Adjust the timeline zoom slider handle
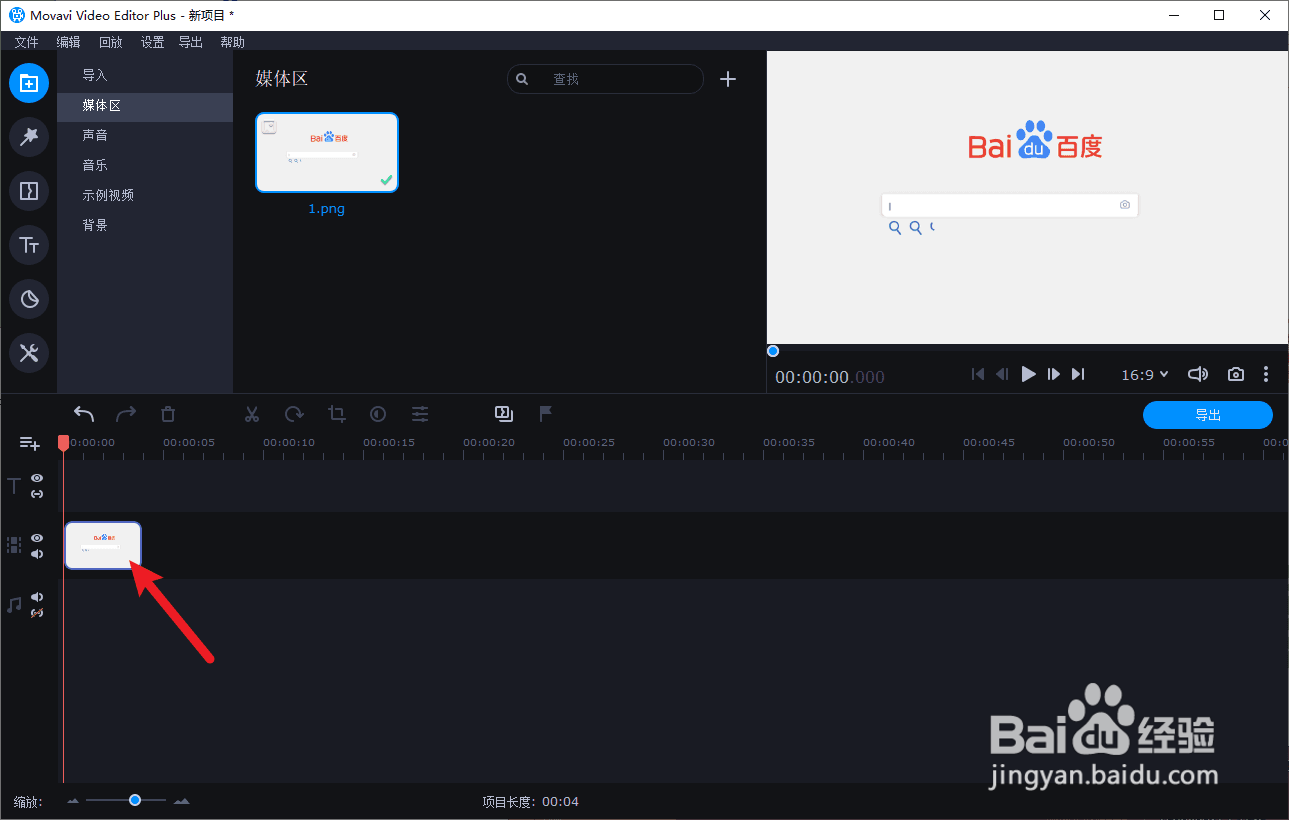This screenshot has width=1289, height=820. click(x=135, y=800)
